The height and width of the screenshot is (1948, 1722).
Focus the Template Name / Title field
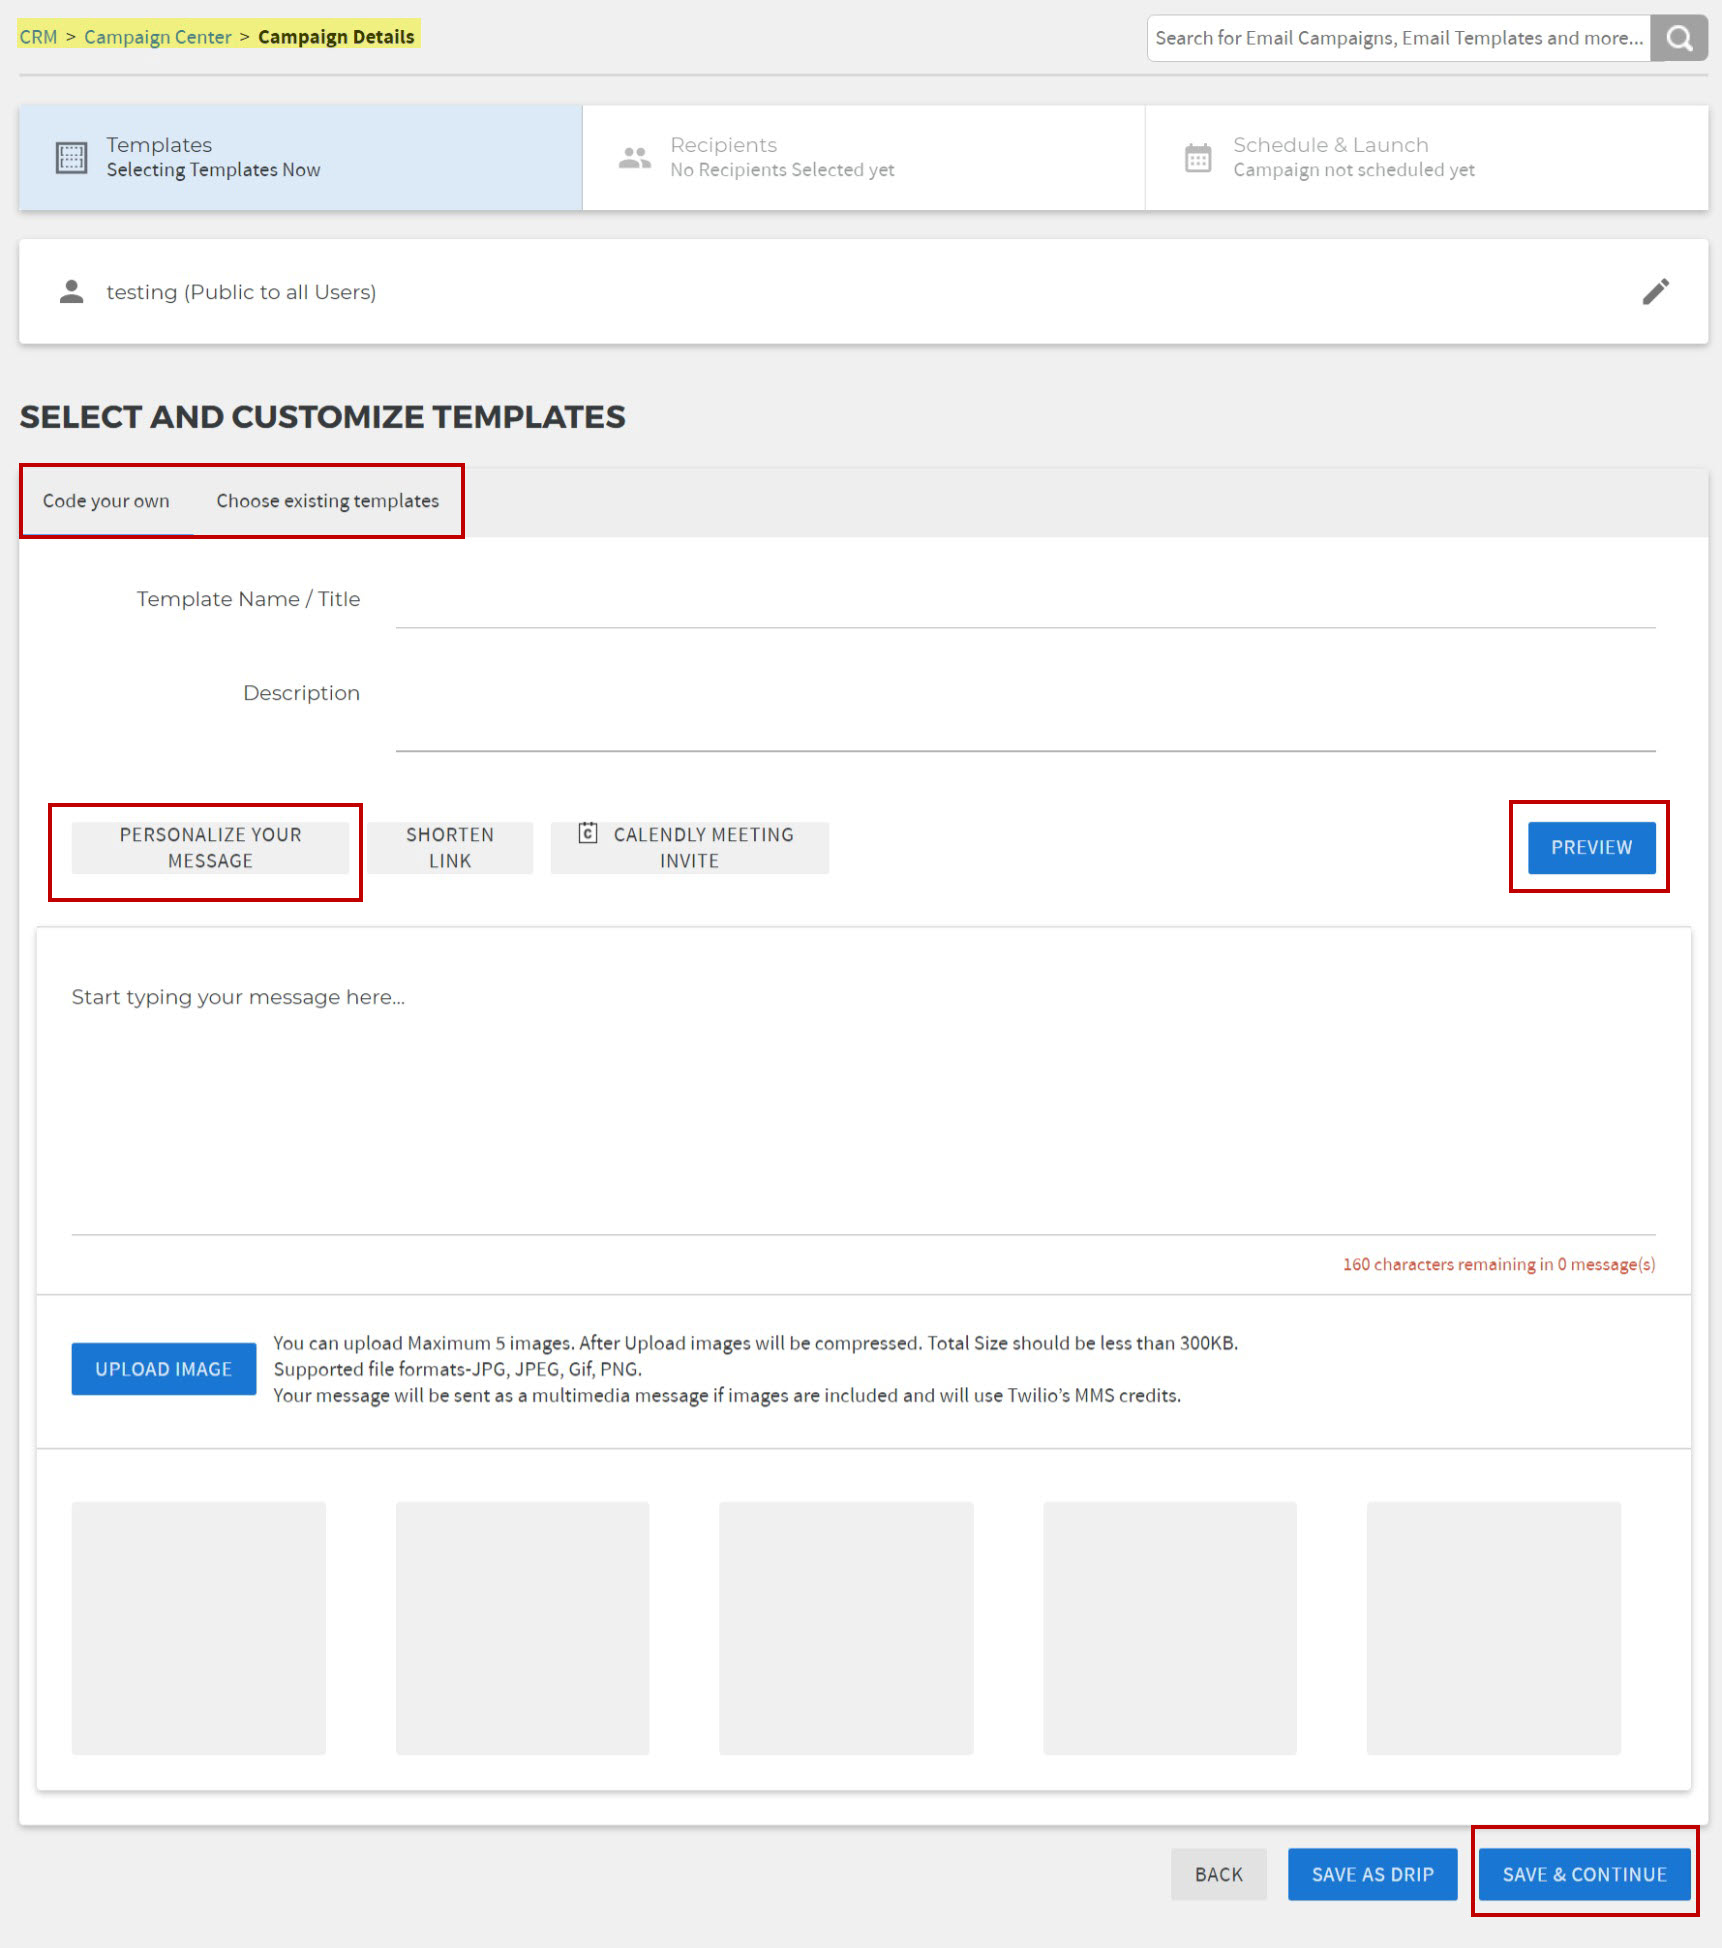tap(1025, 600)
